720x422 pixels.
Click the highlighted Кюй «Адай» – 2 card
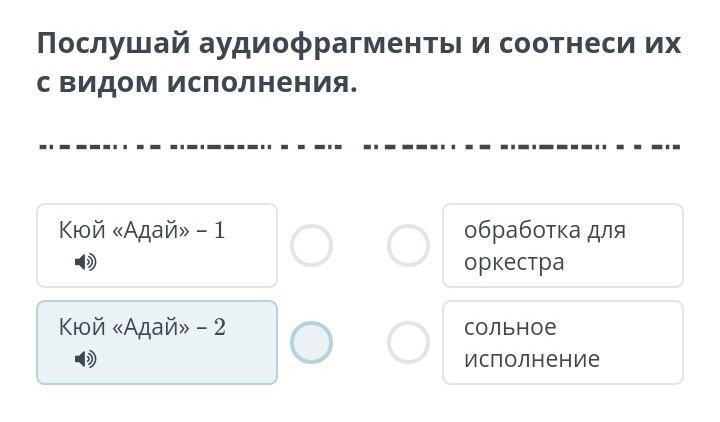pyautogui.click(x=157, y=343)
